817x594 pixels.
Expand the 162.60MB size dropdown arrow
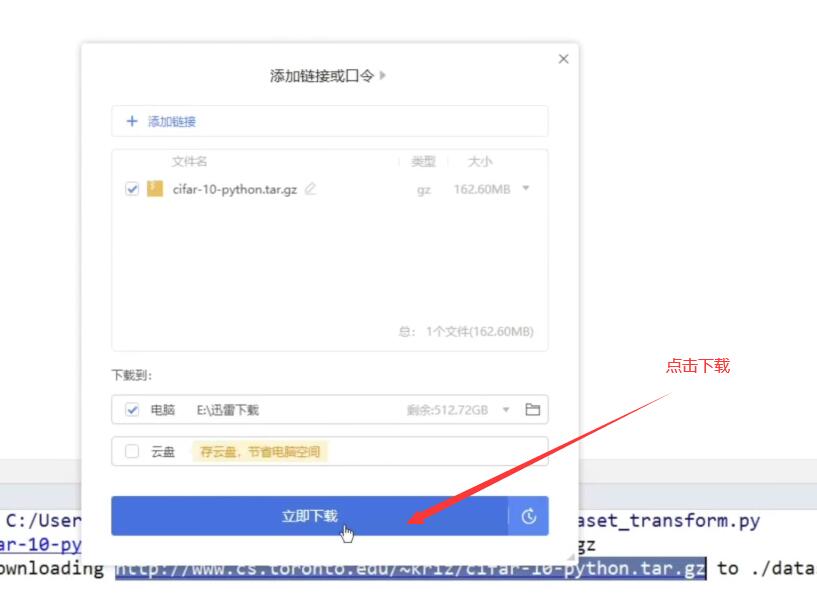(x=527, y=188)
